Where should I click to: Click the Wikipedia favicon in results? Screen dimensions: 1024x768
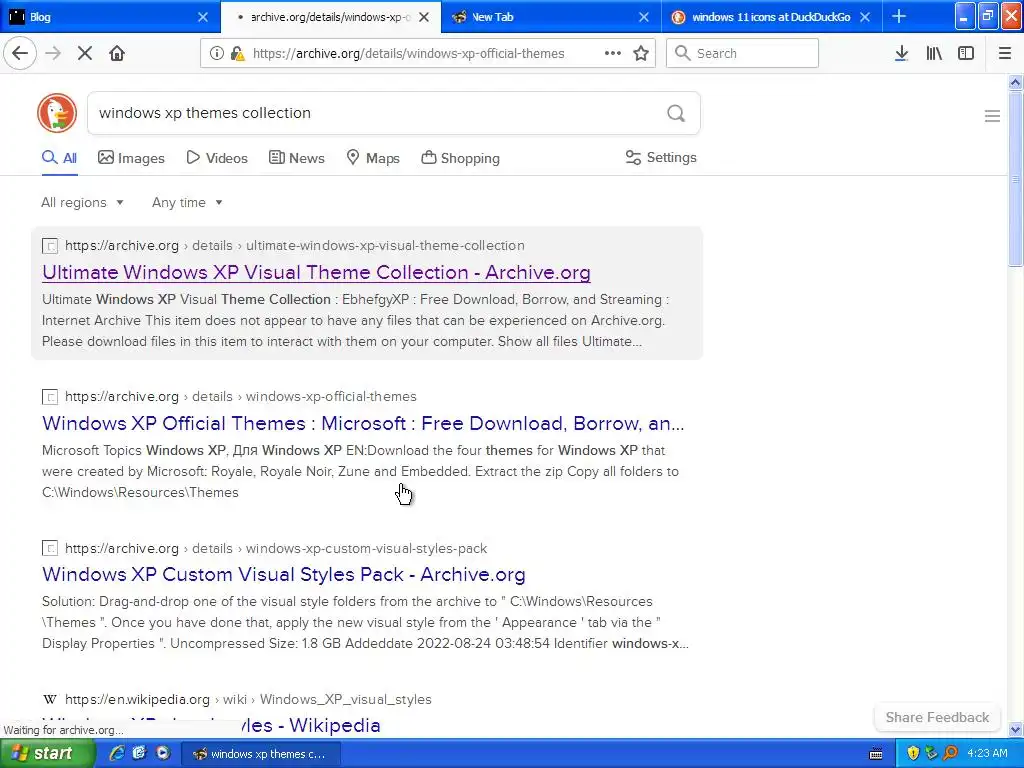click(50, 699)
